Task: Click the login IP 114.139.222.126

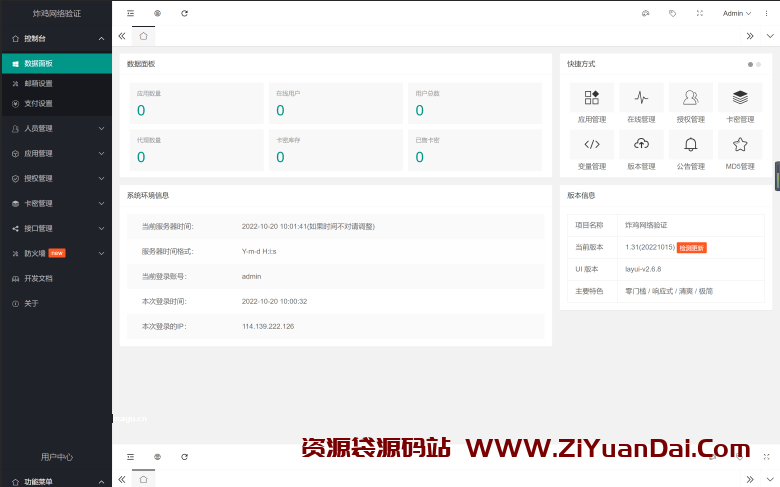Action: tap(268, 326)
